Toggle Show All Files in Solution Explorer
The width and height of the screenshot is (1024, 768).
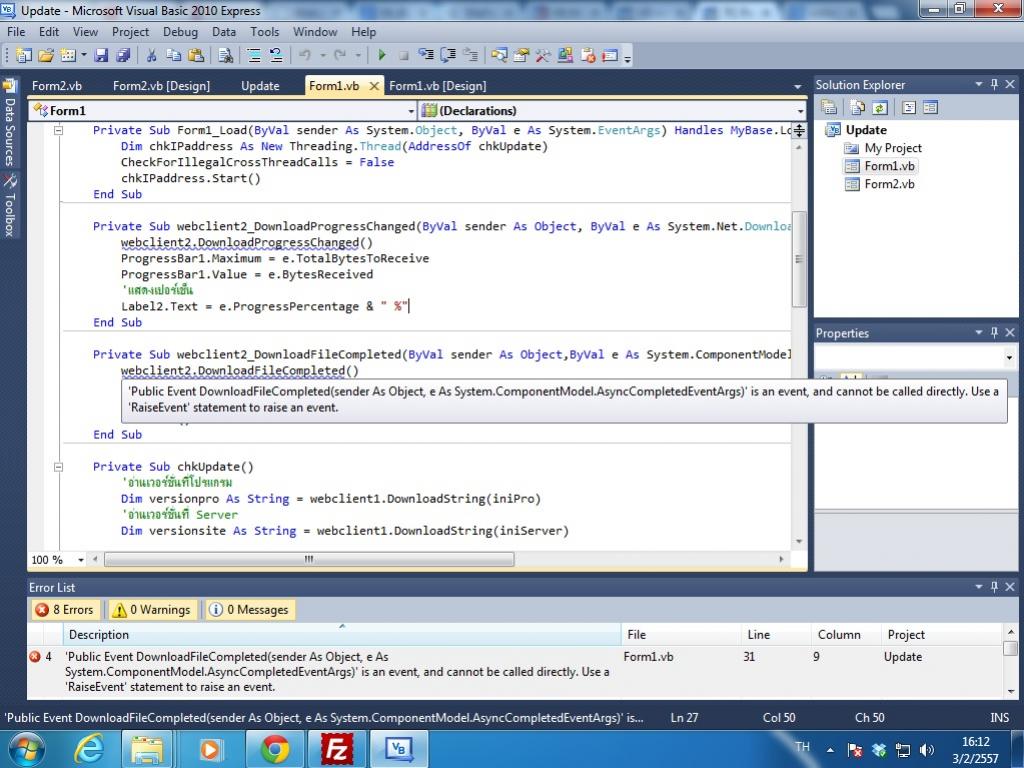pyautogui.click(x=858, y=108)
